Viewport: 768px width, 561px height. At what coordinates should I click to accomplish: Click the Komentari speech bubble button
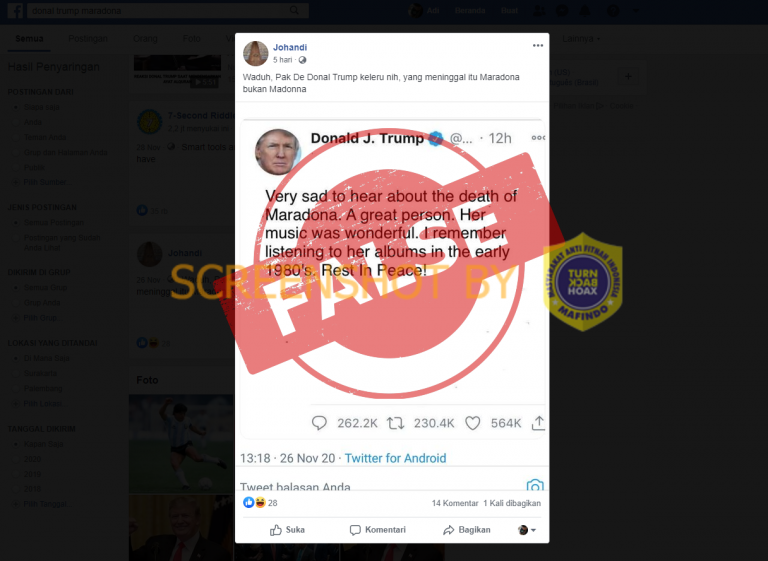(378, 530)
